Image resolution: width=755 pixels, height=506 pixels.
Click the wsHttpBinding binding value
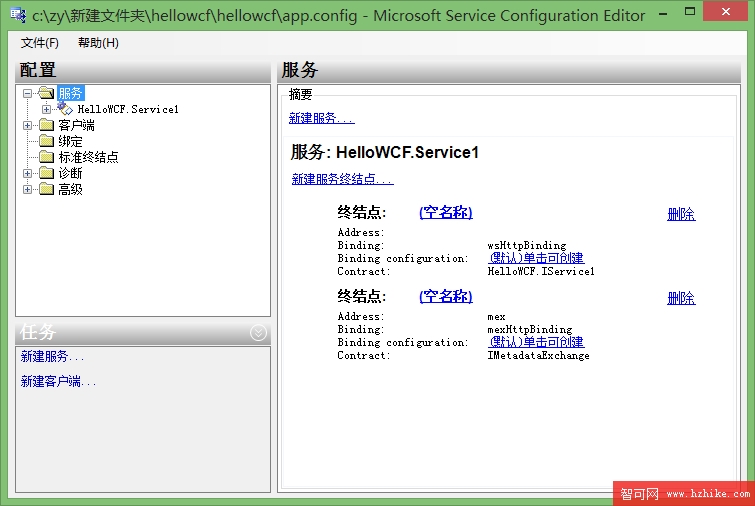(x=527, y=246)
